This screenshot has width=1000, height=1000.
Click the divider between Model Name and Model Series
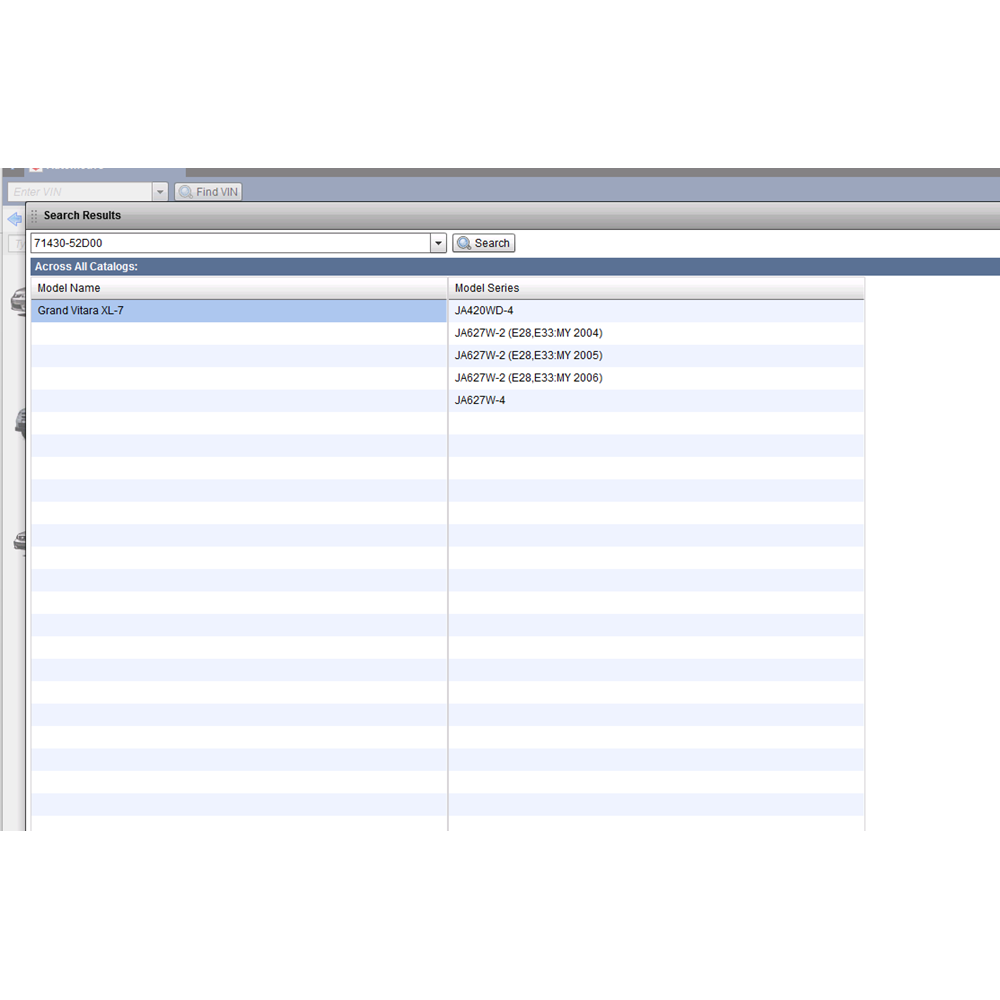pos(448,288)
